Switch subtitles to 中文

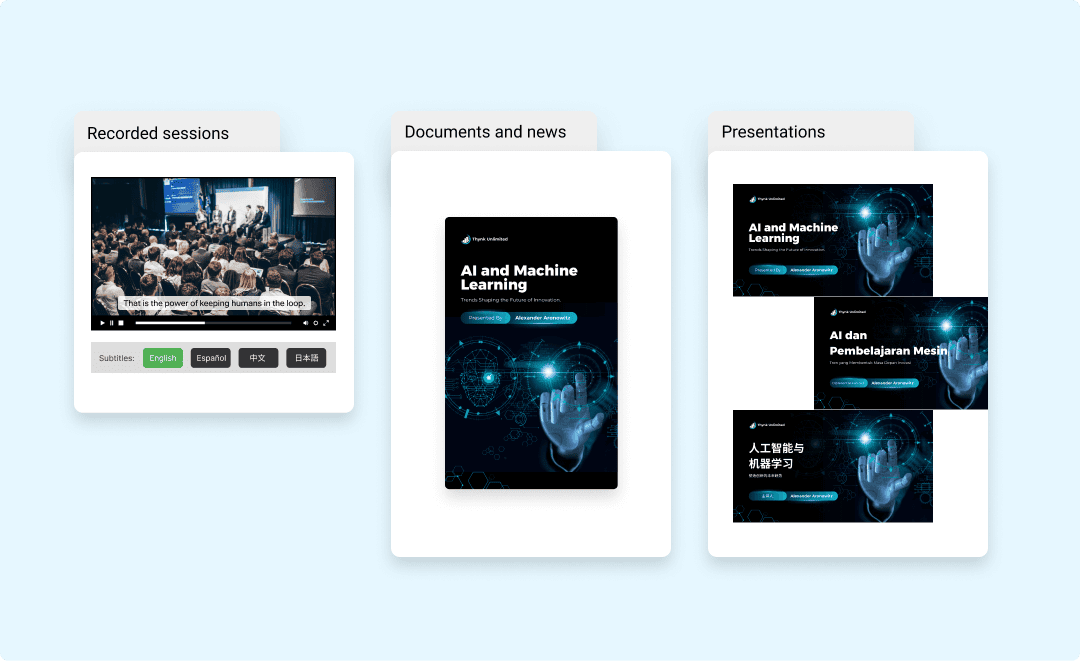point(258,357)
